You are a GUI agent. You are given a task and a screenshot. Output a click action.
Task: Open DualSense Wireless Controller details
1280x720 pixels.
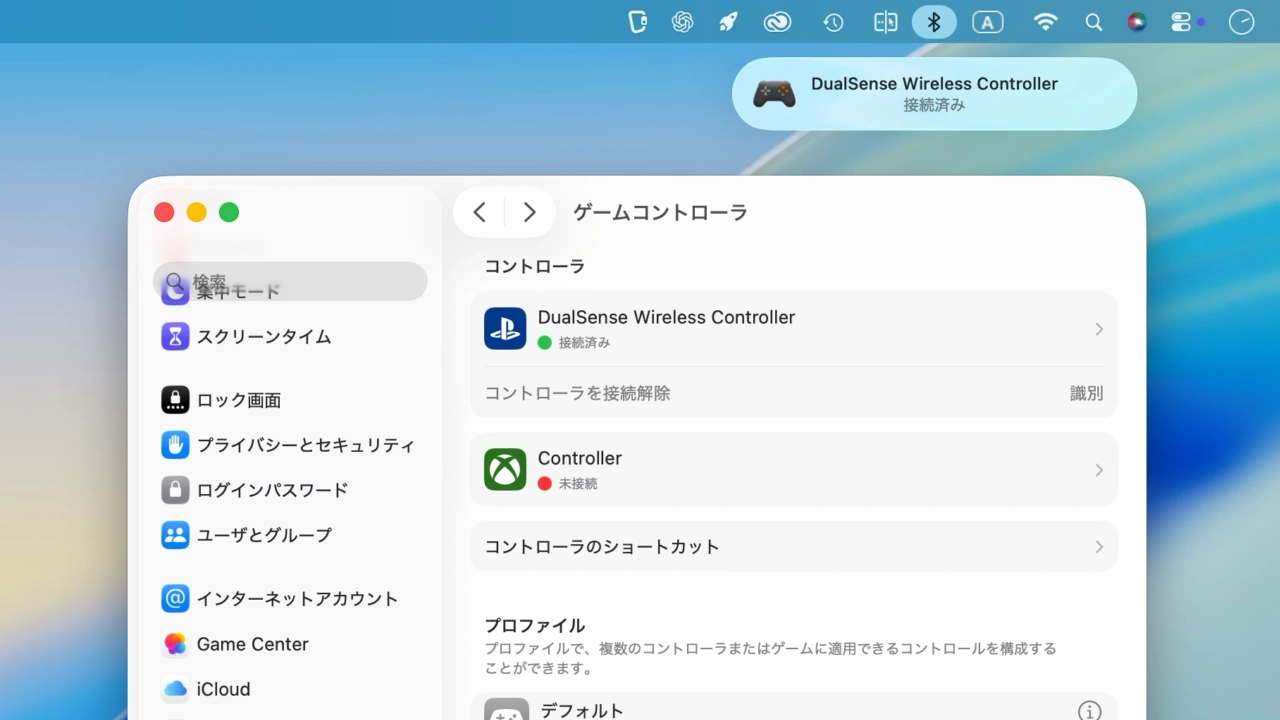point(793,328)
